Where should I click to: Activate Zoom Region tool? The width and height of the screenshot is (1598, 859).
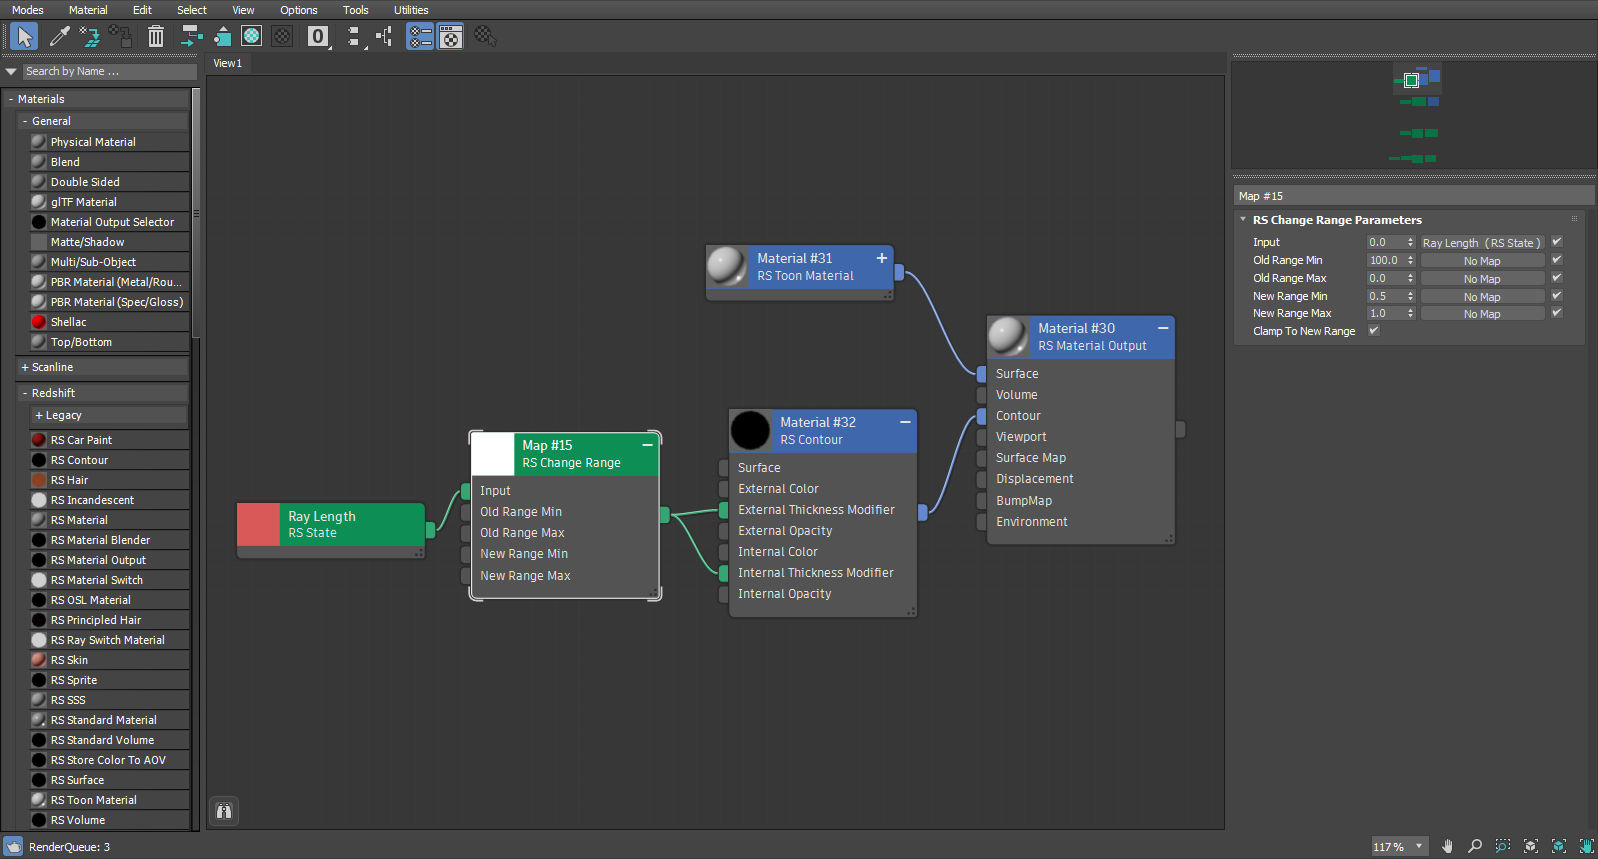coord(1503,846)
